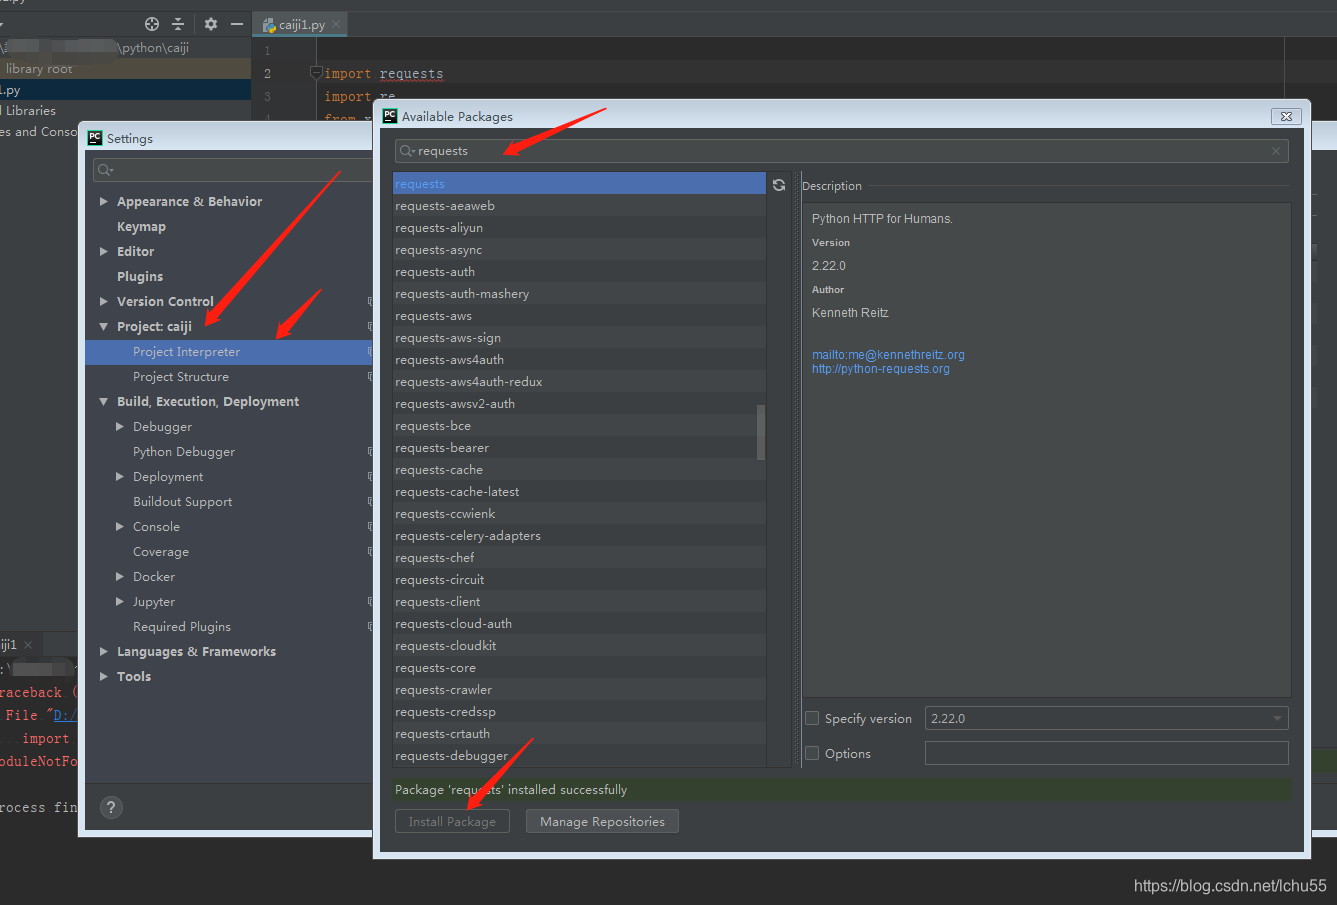The height and width of the screenshot is (905, 1337).
Task: Collapse Build, Execution, Deployment node
Action: pyautogui.click(x=104, y=401)
